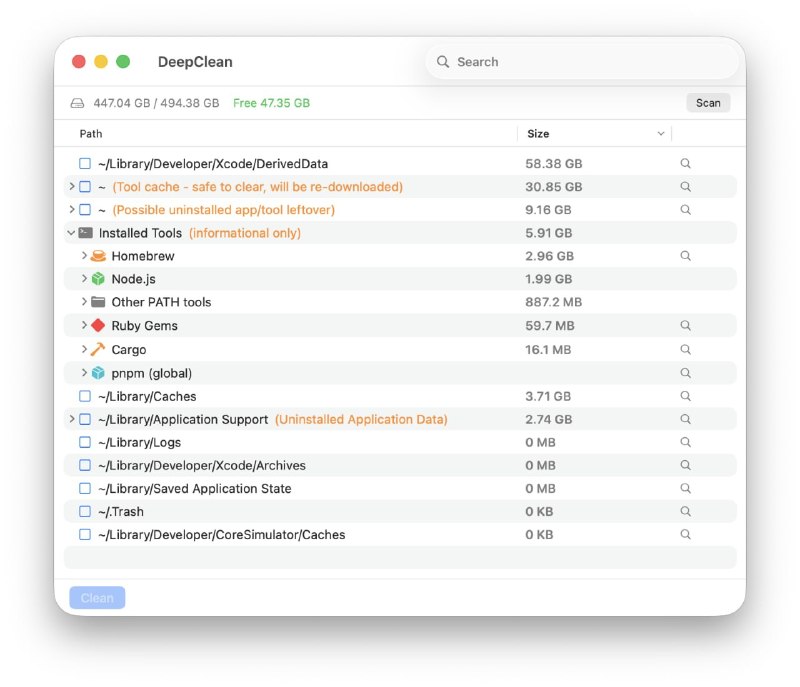Click the Uninstalled Application Data label

coord(361,419)
